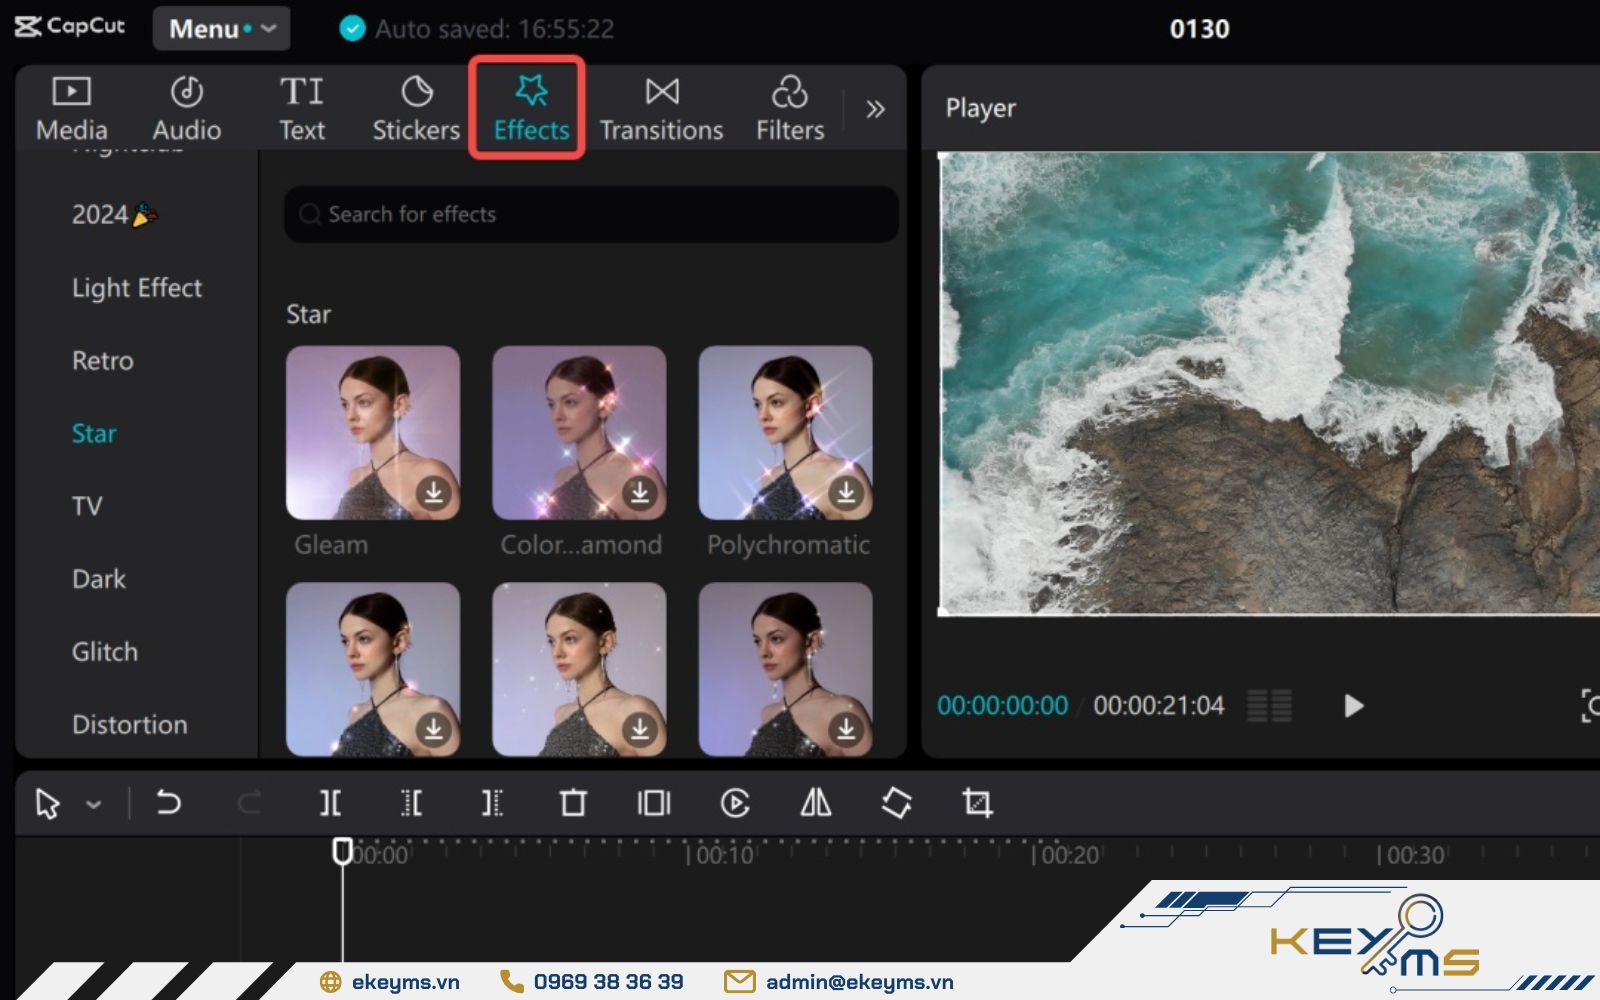Expand the Menu dropdown at the top

tap(220, 28)
